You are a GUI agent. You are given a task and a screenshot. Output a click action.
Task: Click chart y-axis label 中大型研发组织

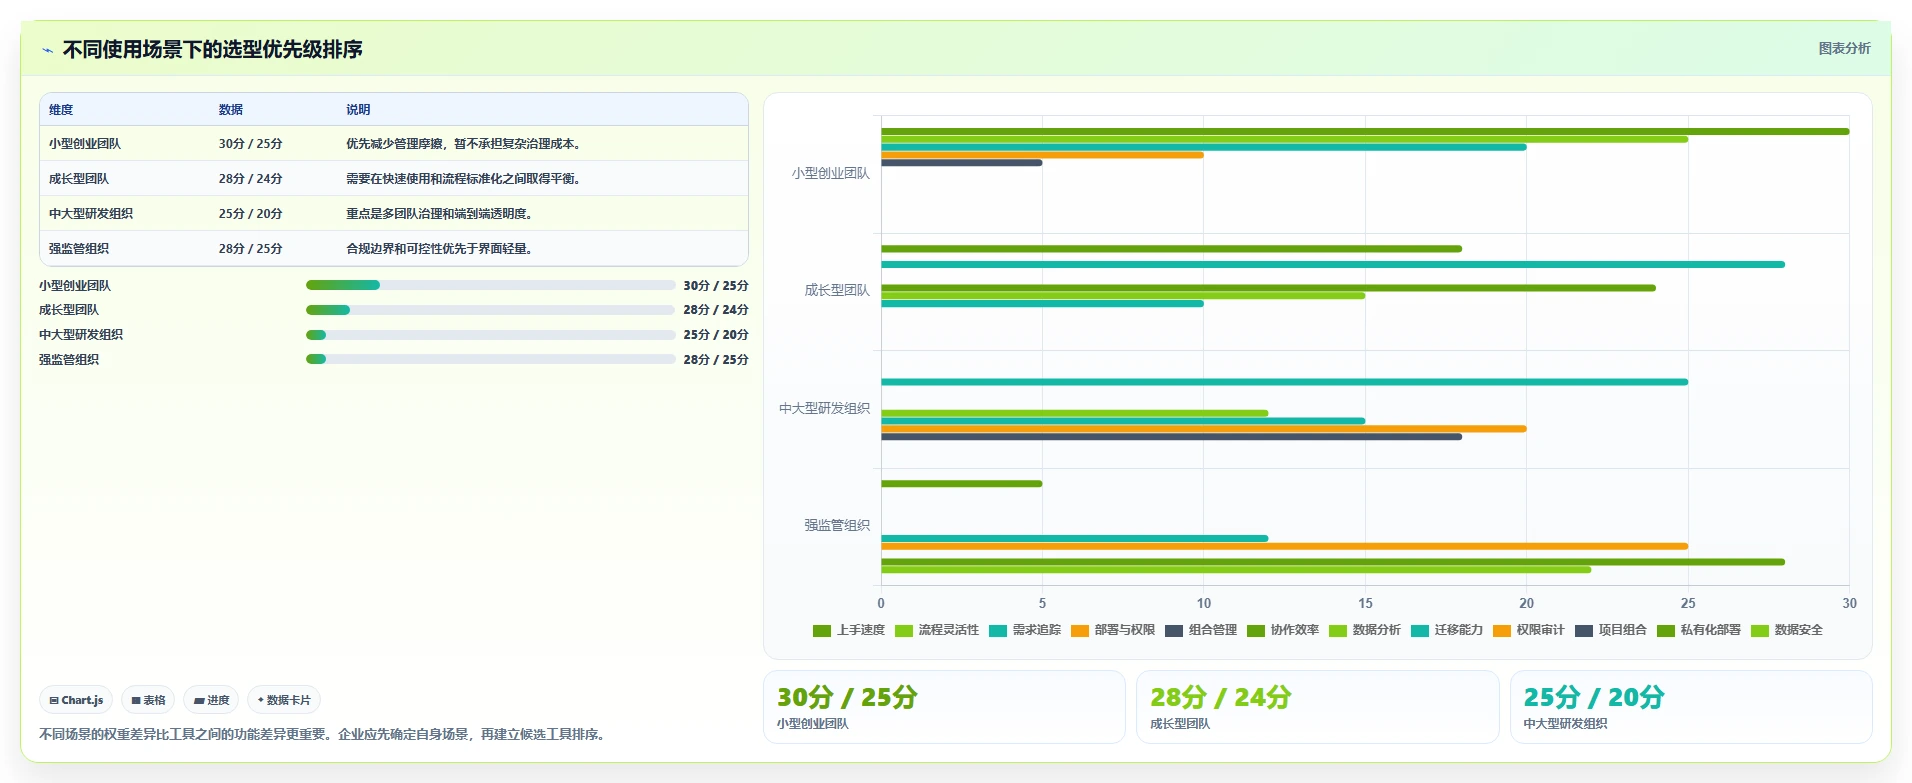pos(825,408)
